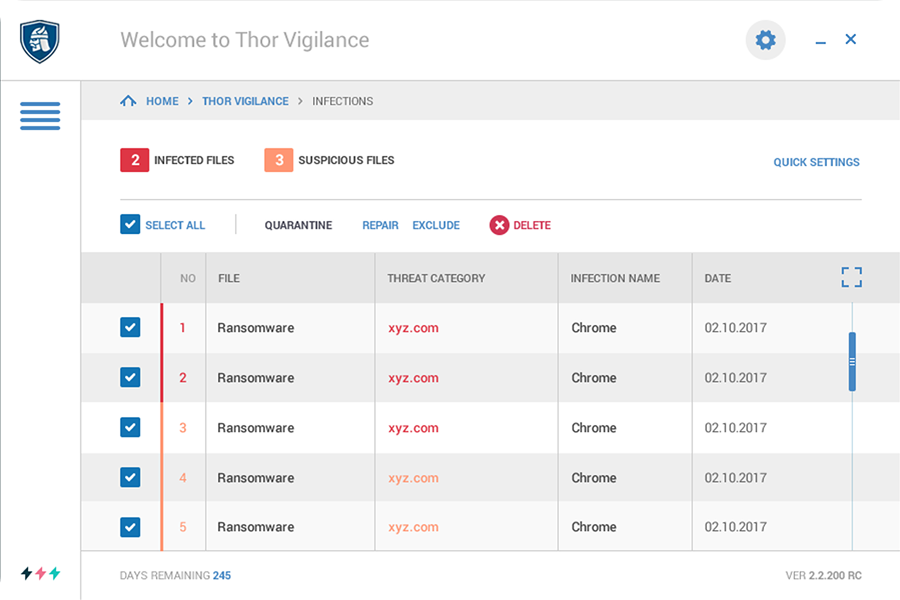
Task: Click xyz.com in row 5
Action: tap(413, 527)
